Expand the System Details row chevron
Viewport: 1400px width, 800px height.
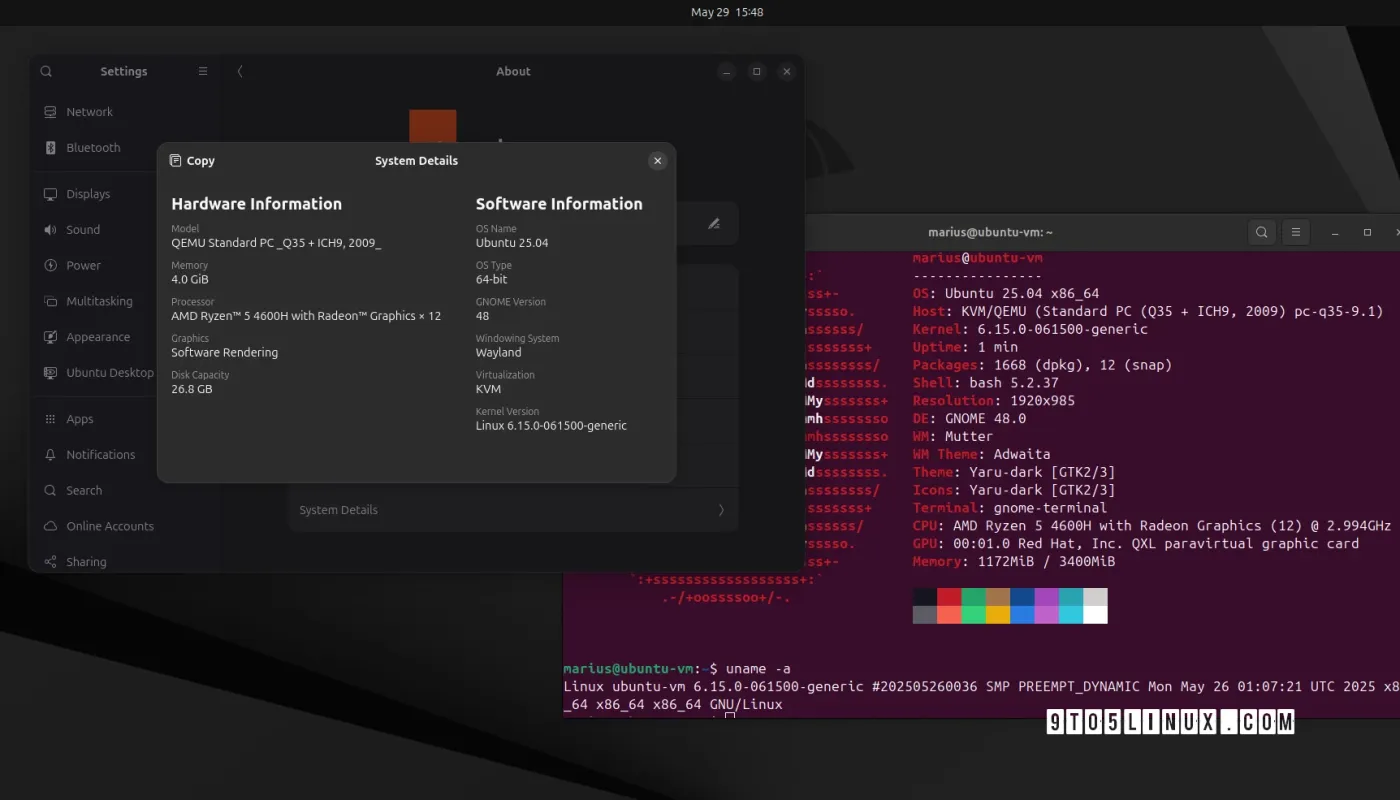point(722,510)
